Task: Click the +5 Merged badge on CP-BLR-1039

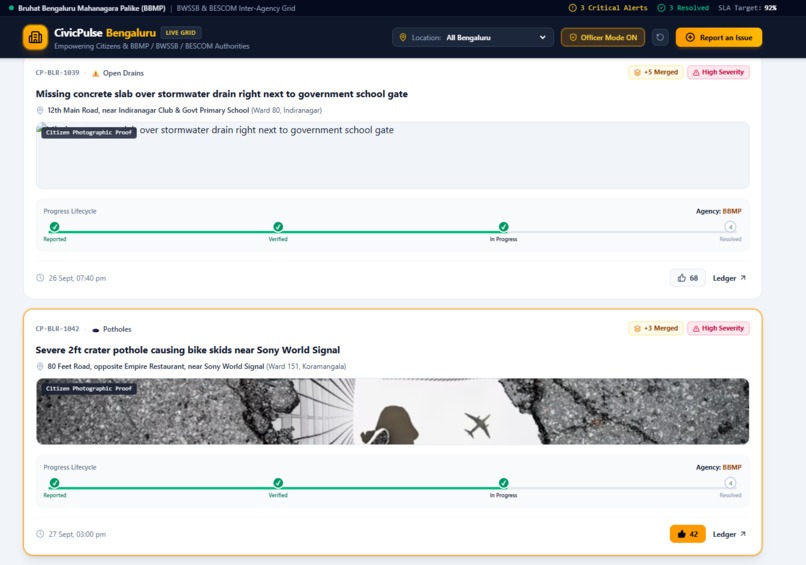Action: (656, 72)
